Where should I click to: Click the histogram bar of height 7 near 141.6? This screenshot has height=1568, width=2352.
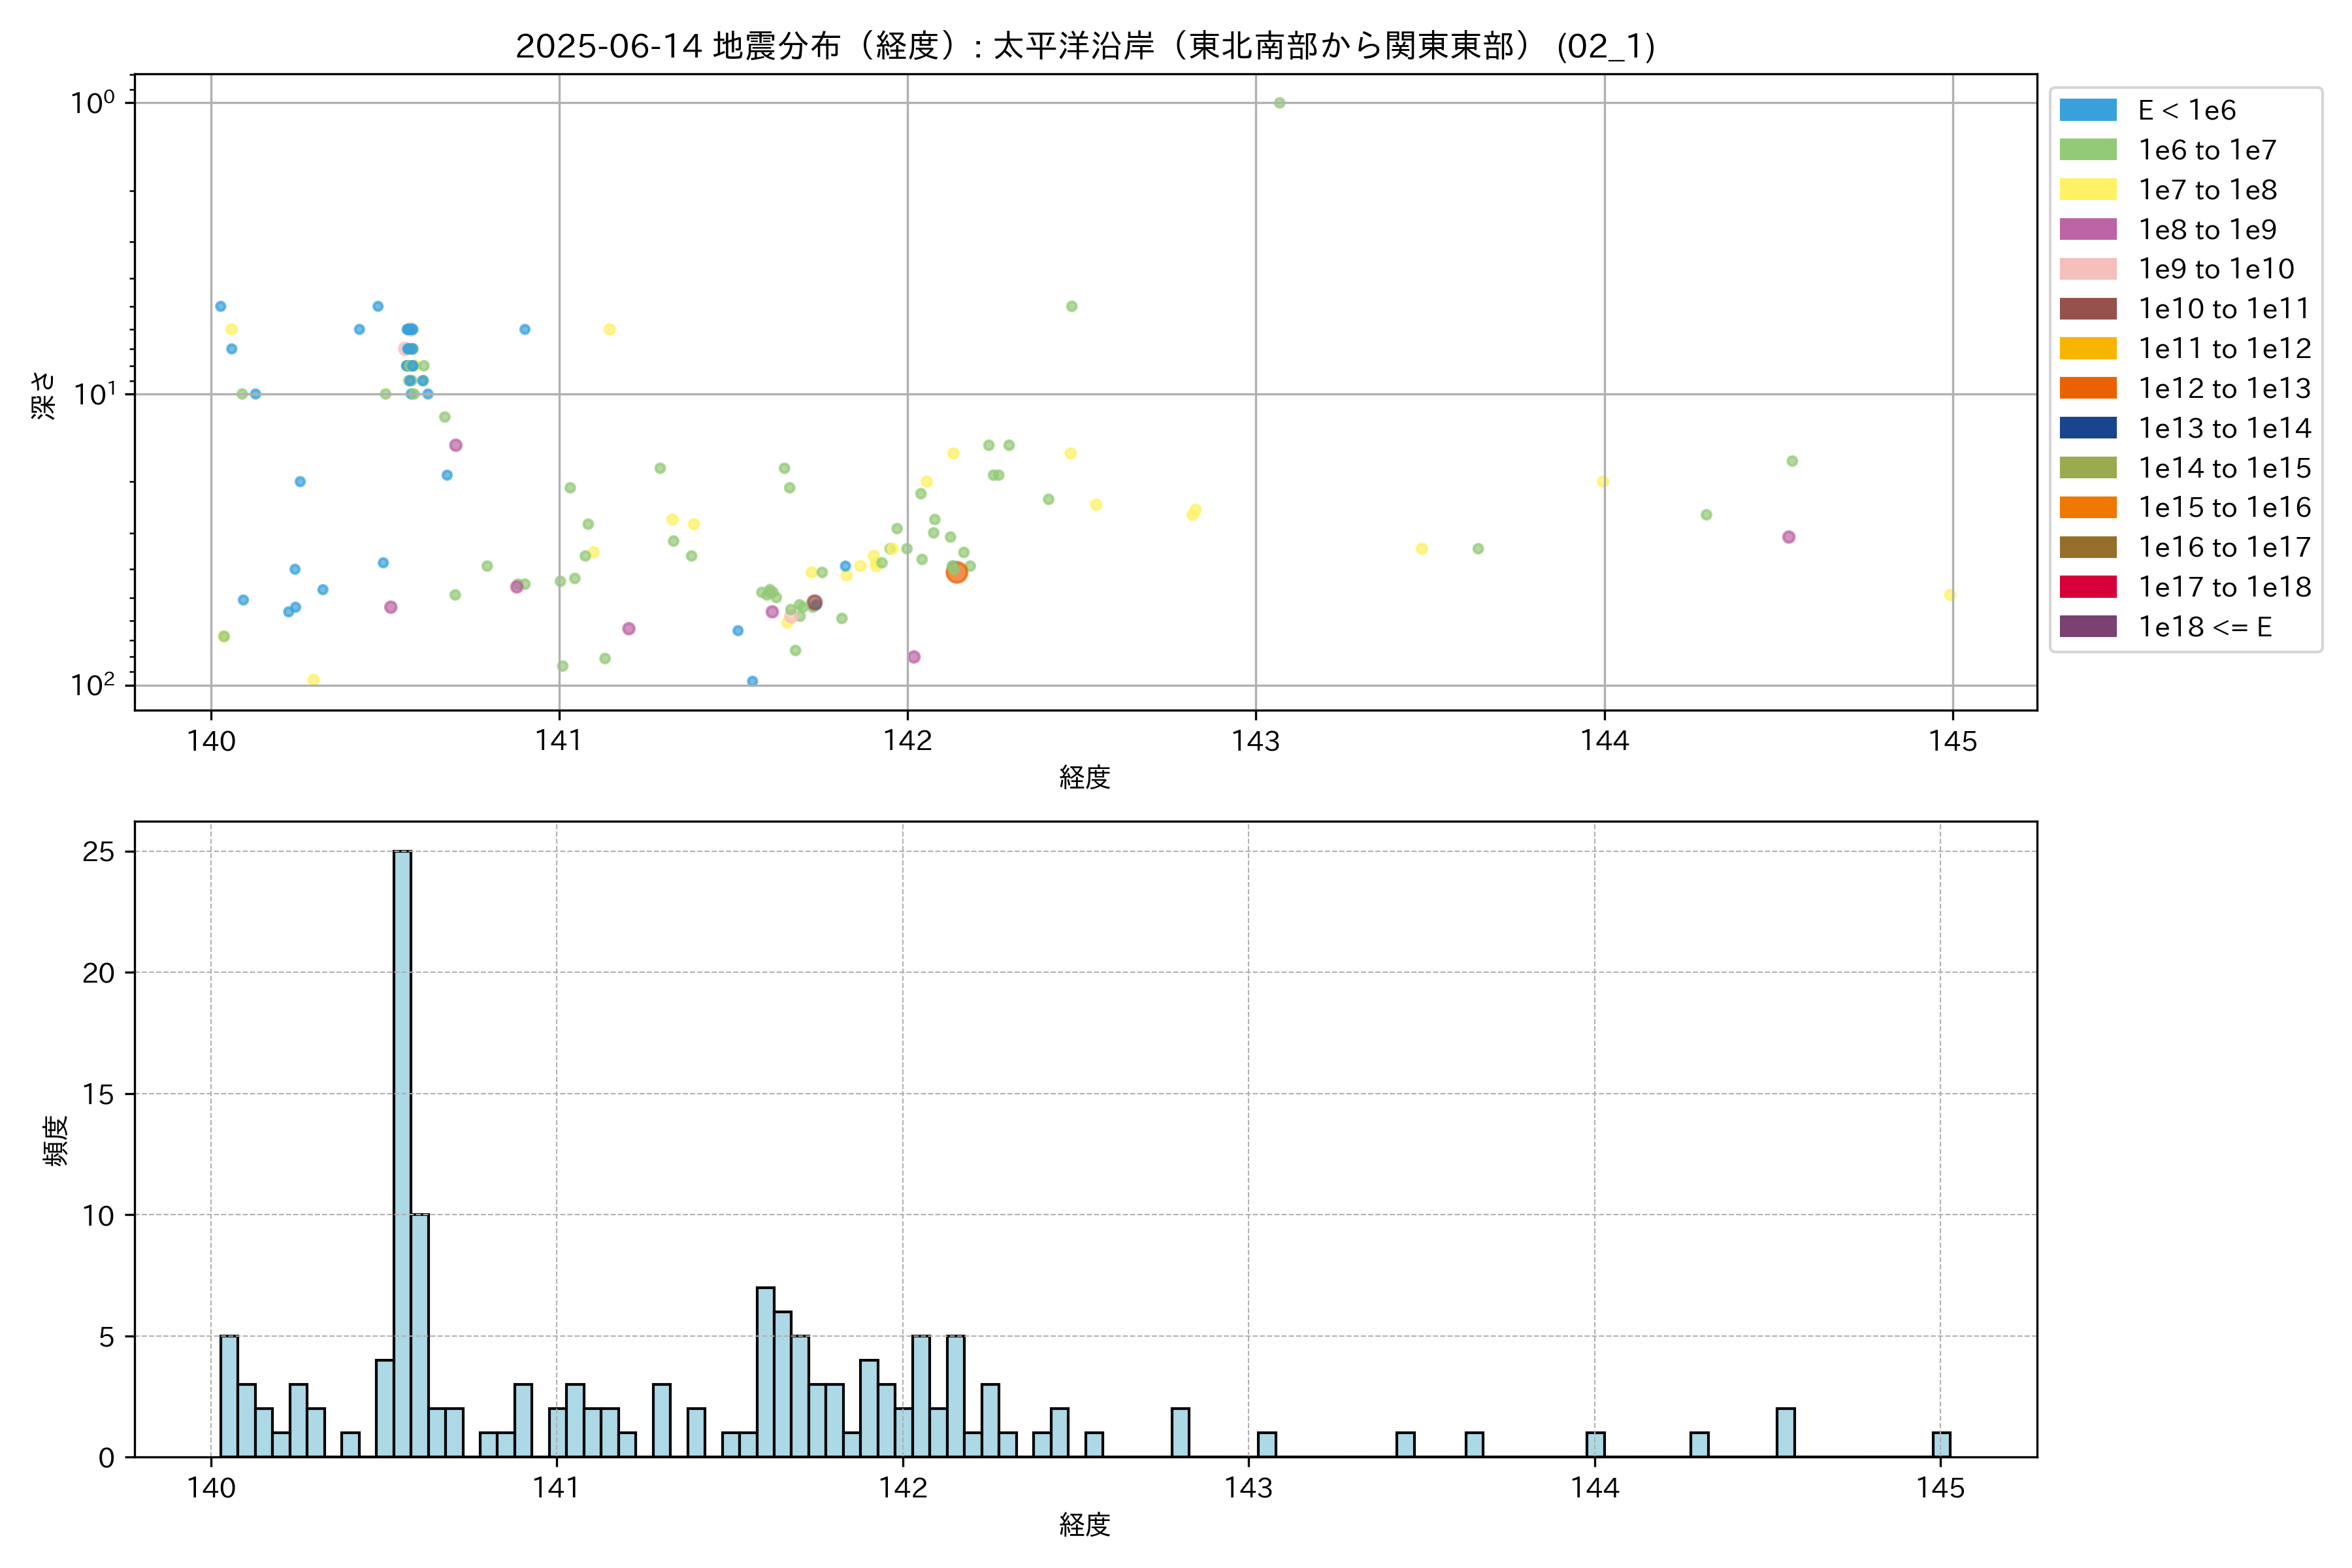(x=765, y=1372)
